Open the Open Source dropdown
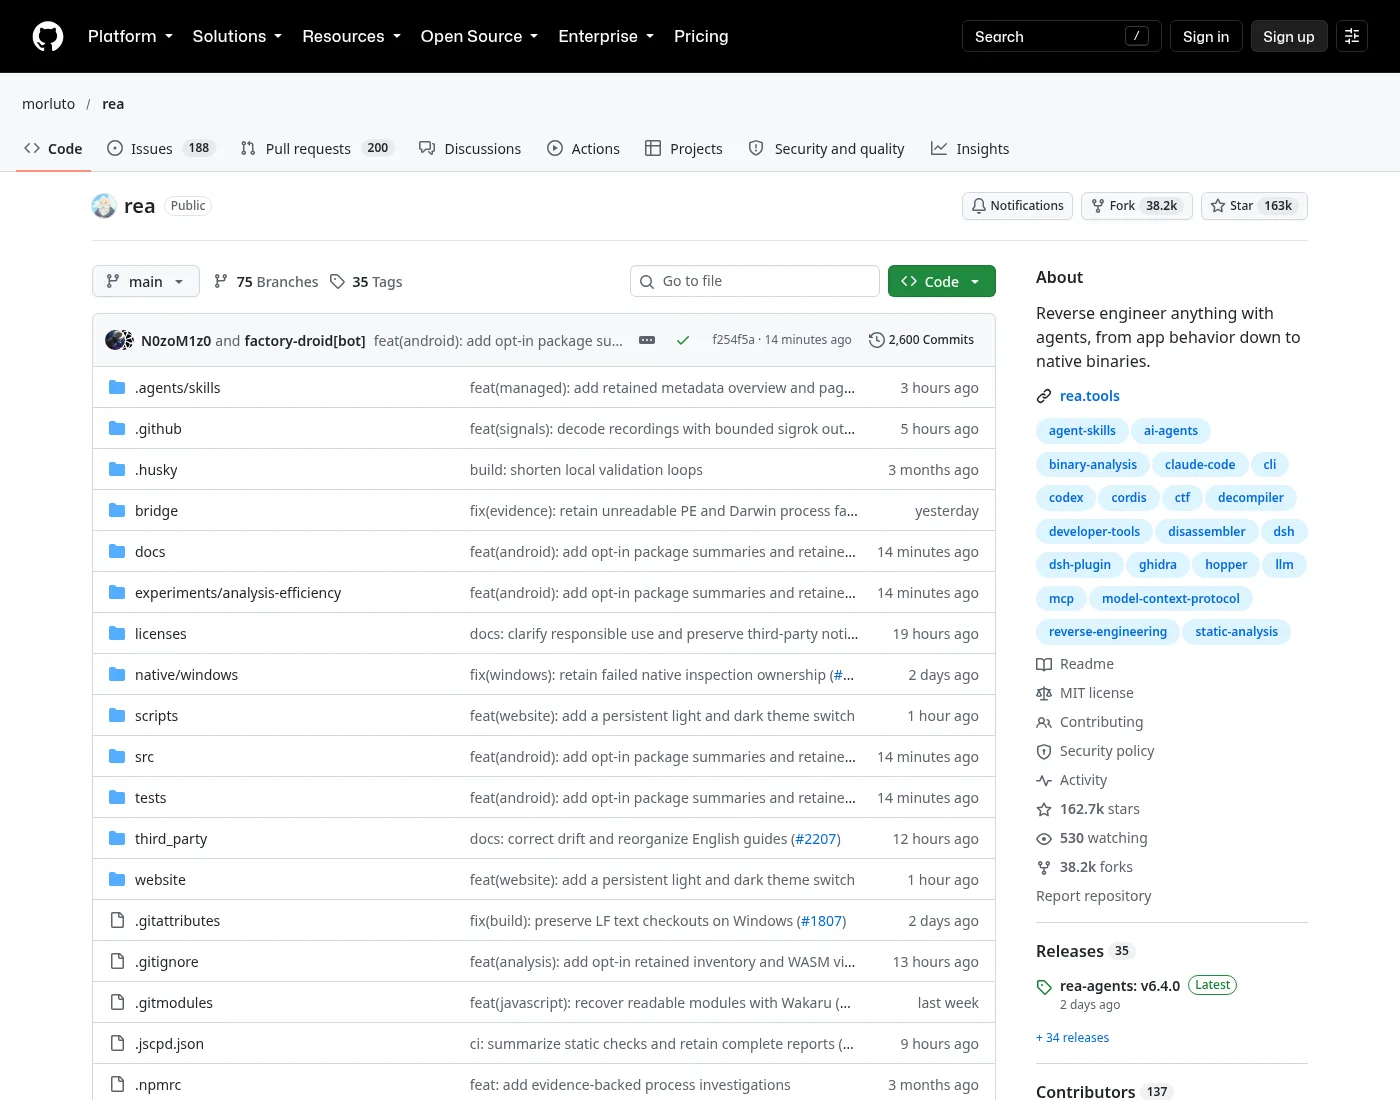This screenshot has height=1100, width=1400. (479, 36)
